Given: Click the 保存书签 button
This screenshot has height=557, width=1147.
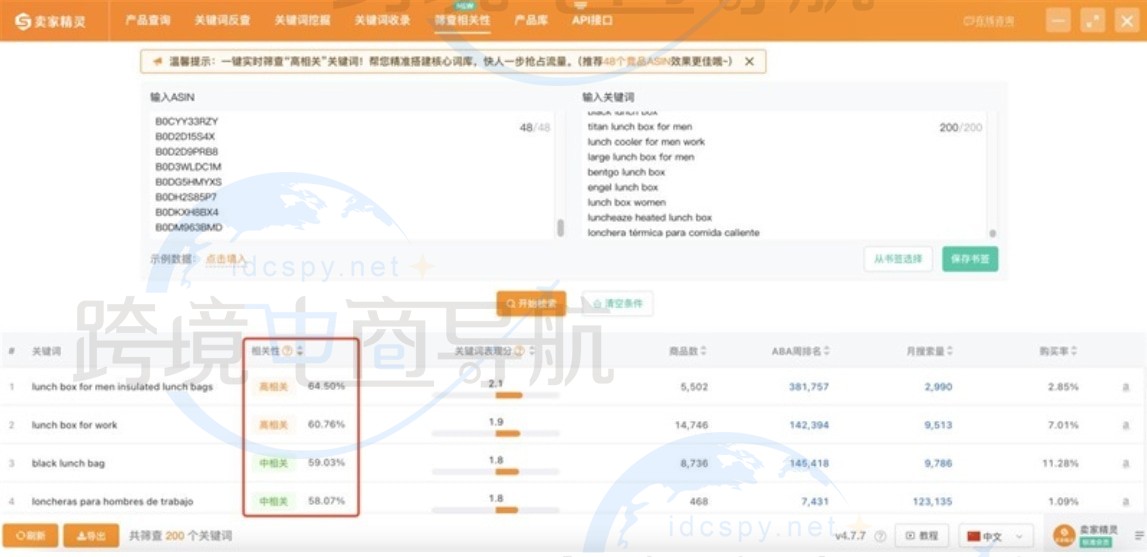Looking at the screenshot, I should tap(970, 258).
